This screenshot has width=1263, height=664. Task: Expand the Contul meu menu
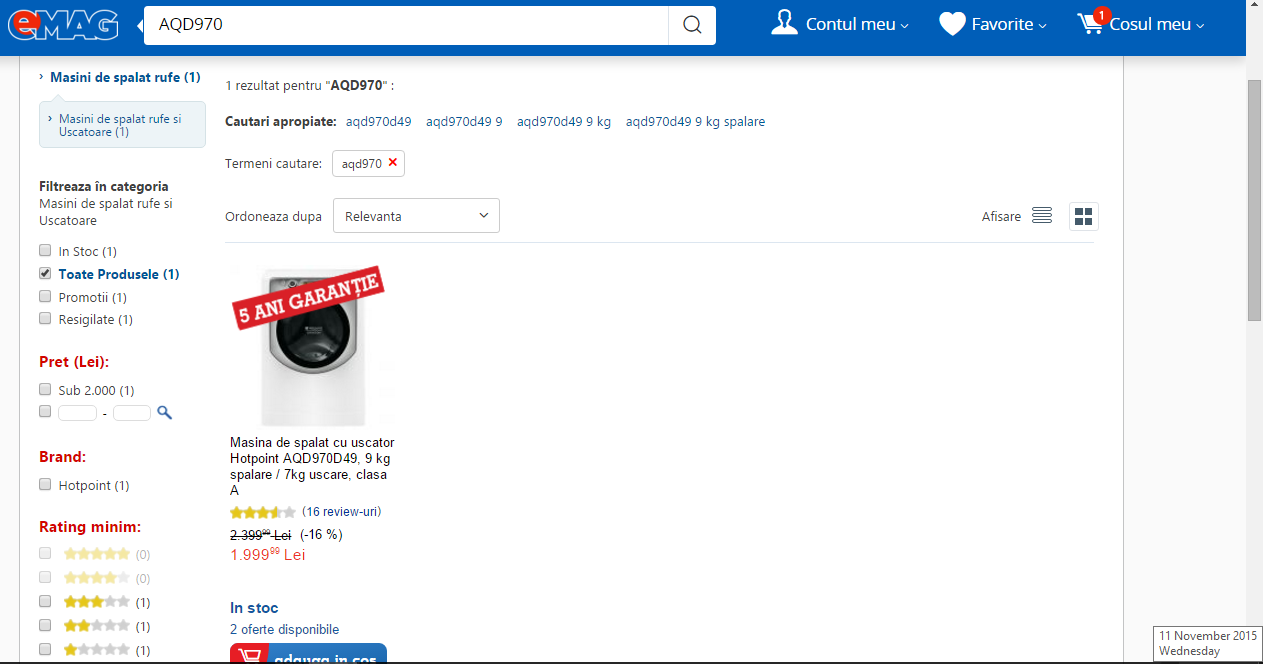(x=857, y=25)
